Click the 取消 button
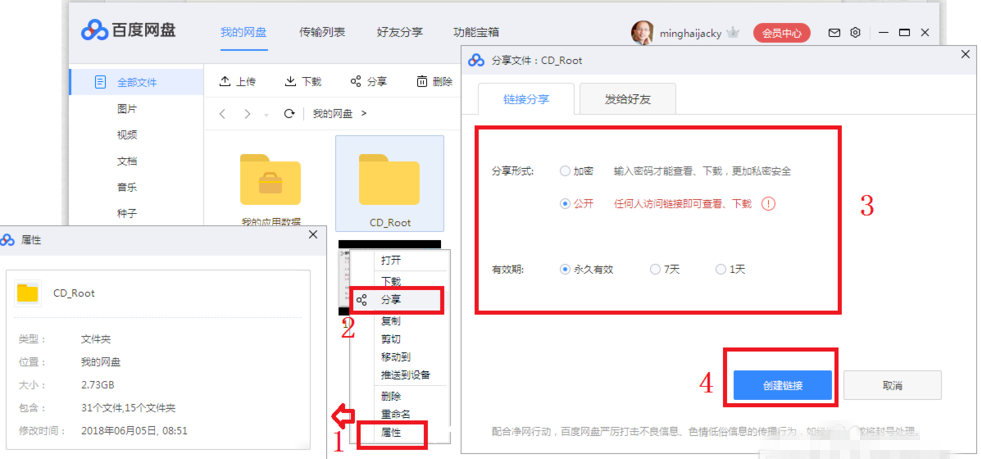 [892, 385]
